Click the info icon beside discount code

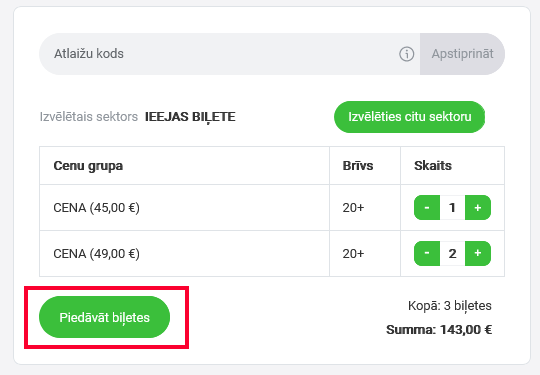[x=406, y=54]
